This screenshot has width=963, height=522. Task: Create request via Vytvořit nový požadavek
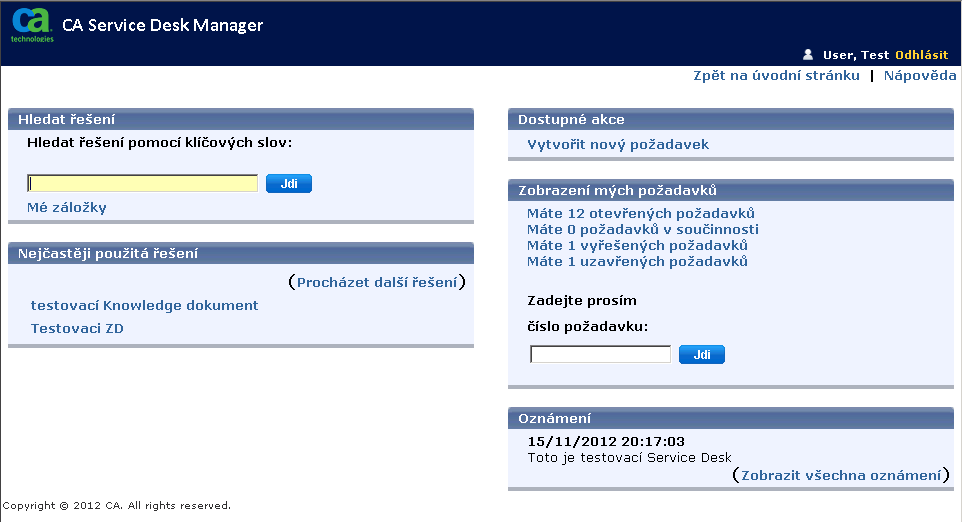pos(618,144)
